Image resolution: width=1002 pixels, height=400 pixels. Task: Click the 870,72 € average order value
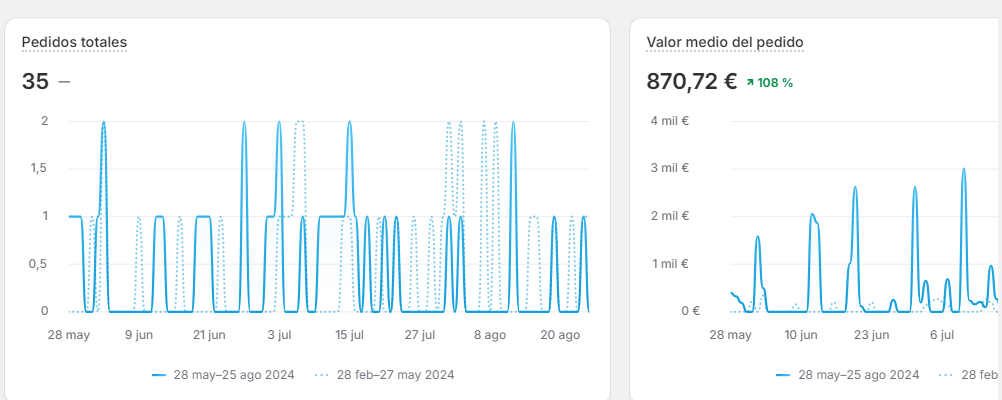(x=692, y=82)
